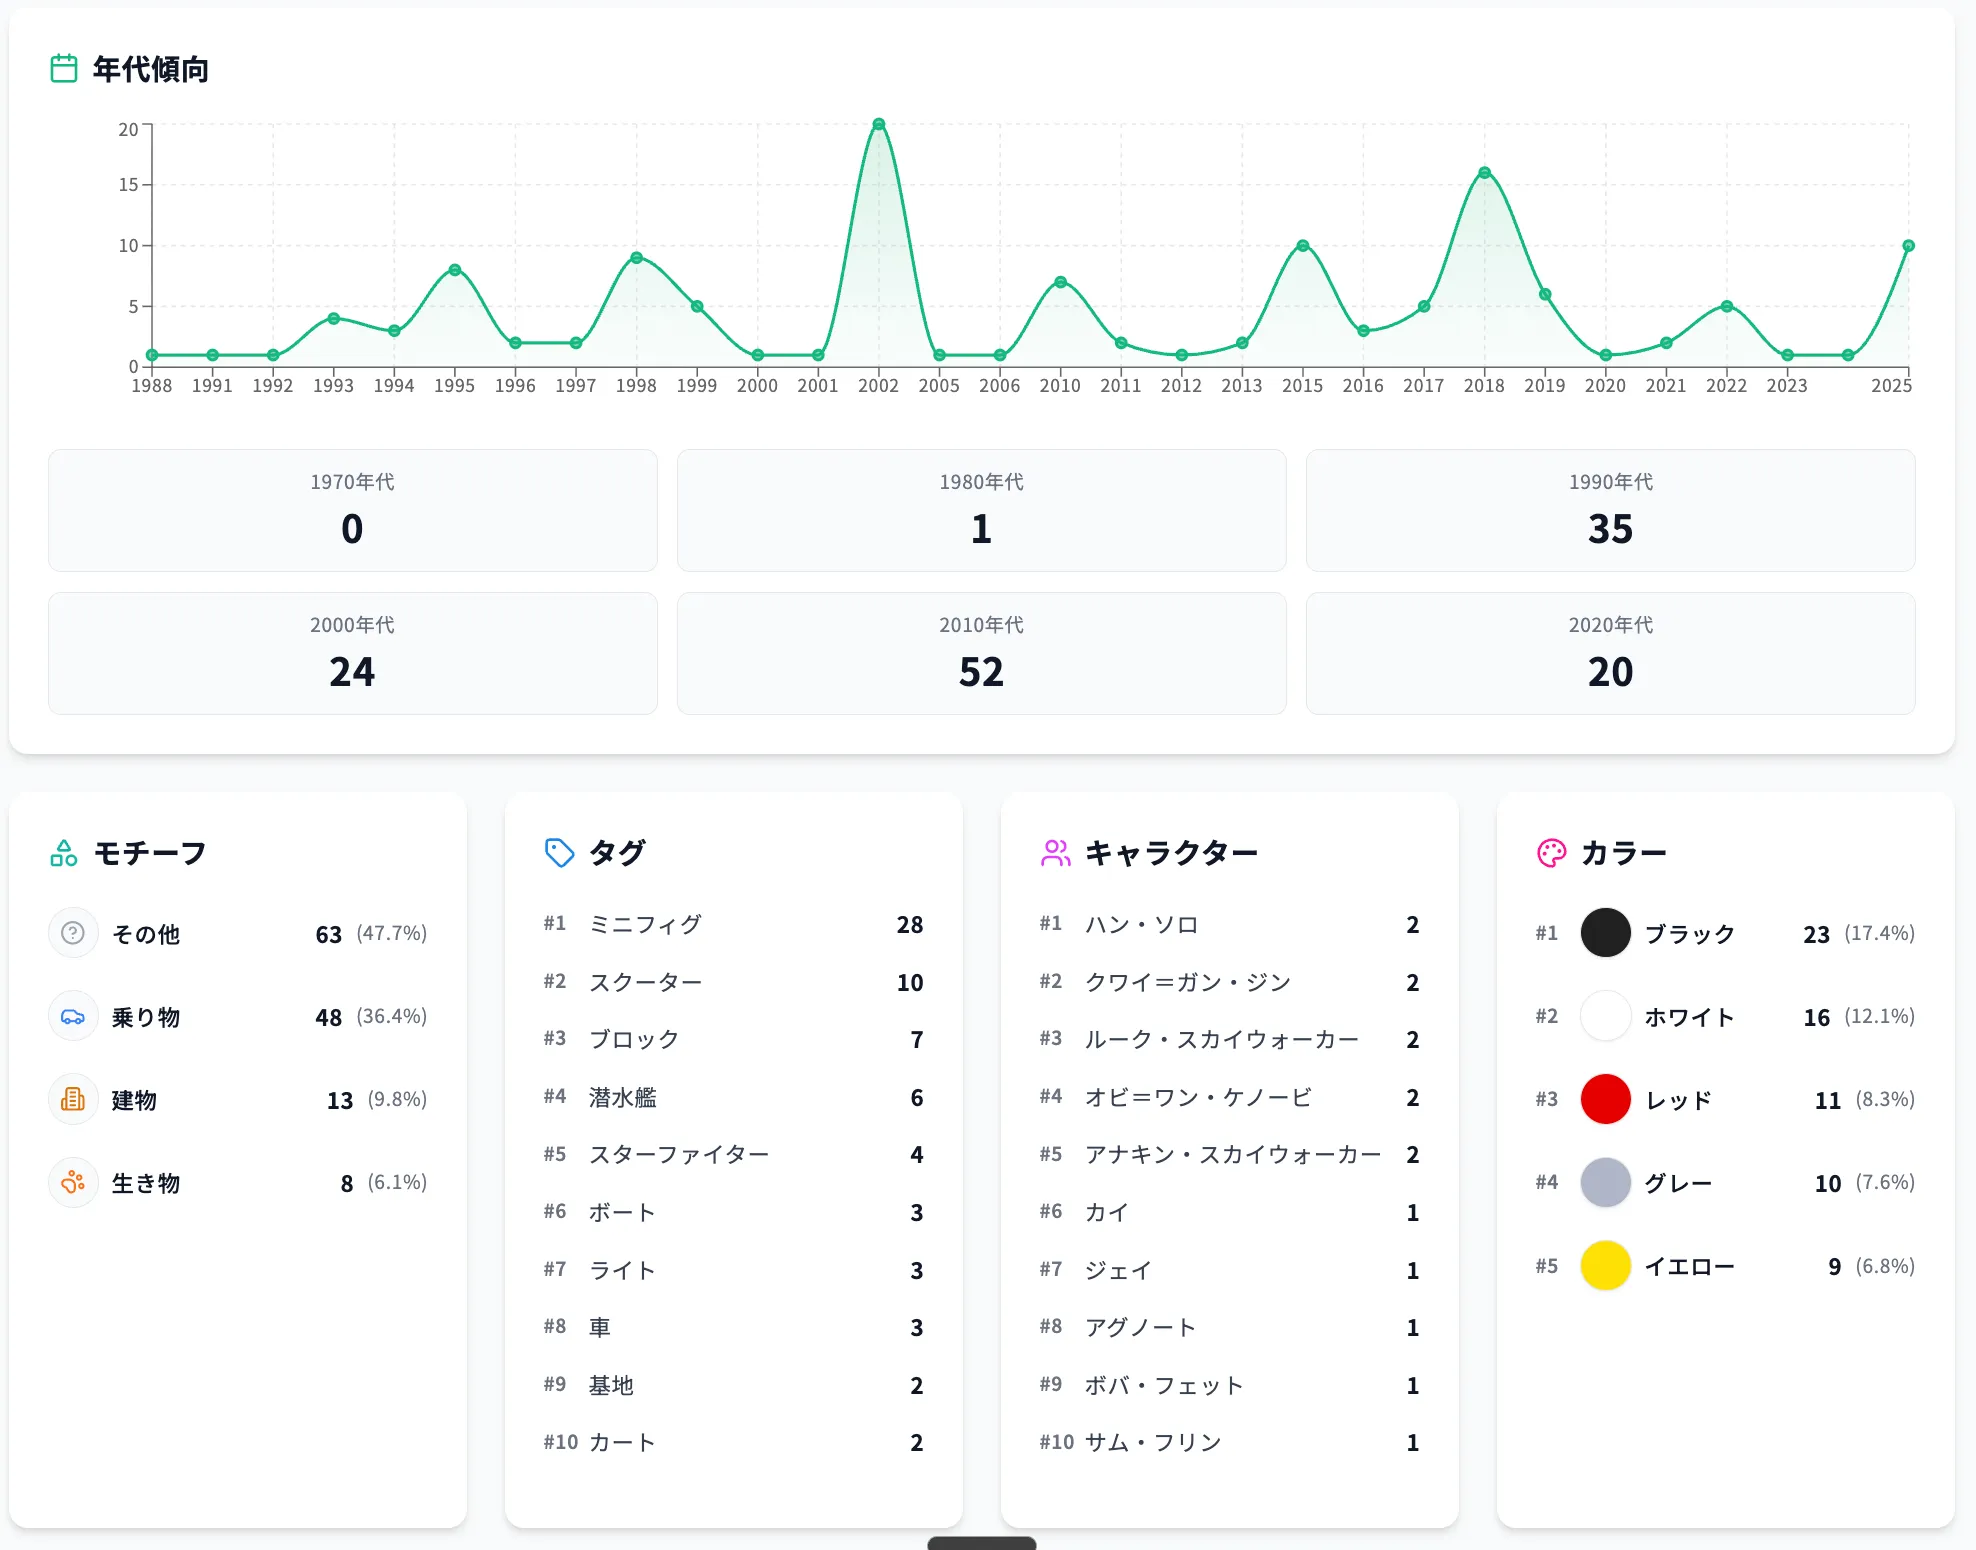Viewport: 1976px width, 1550px height.
Task: Select the yellow swatch beside イエロー
Action: [1604, 1265]
